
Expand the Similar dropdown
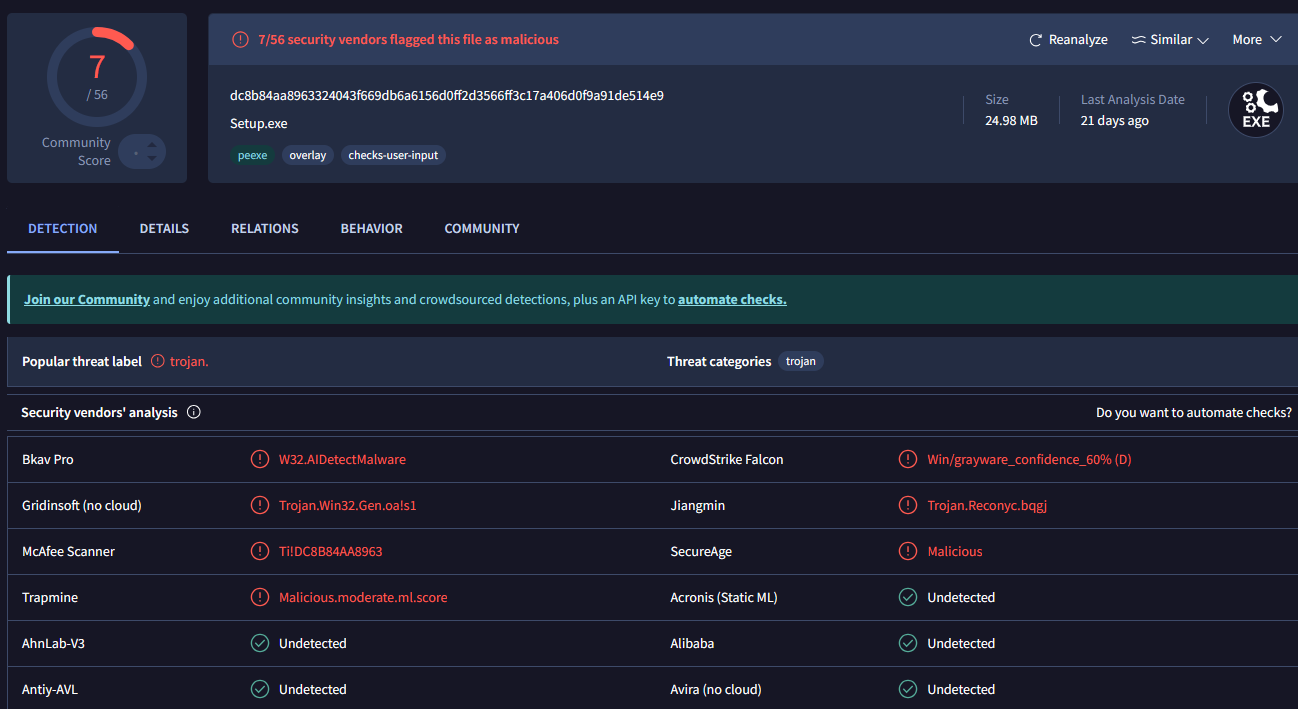(1170, 40)
